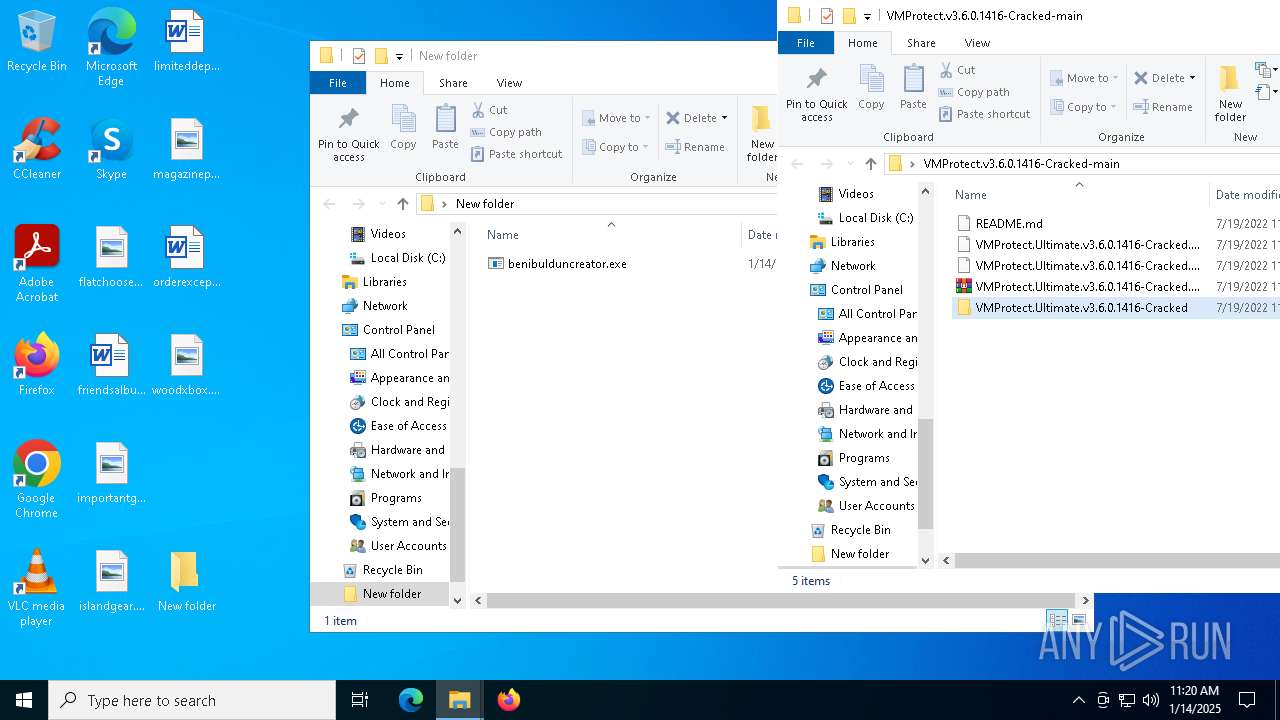Click the File Explorer taskbar icon
Viewport: 1280px width, 720px height.
click(x=460, y=700)
